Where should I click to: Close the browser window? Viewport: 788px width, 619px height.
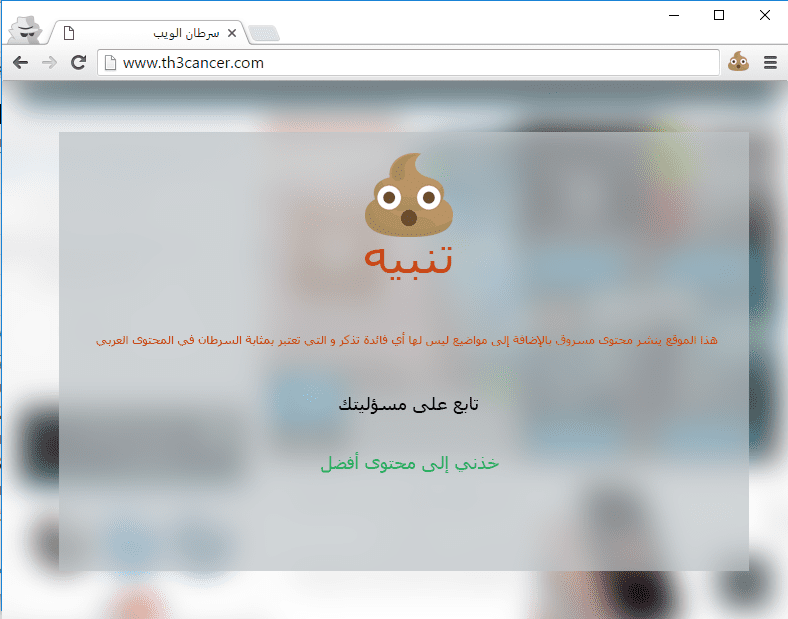coord(765,16)
